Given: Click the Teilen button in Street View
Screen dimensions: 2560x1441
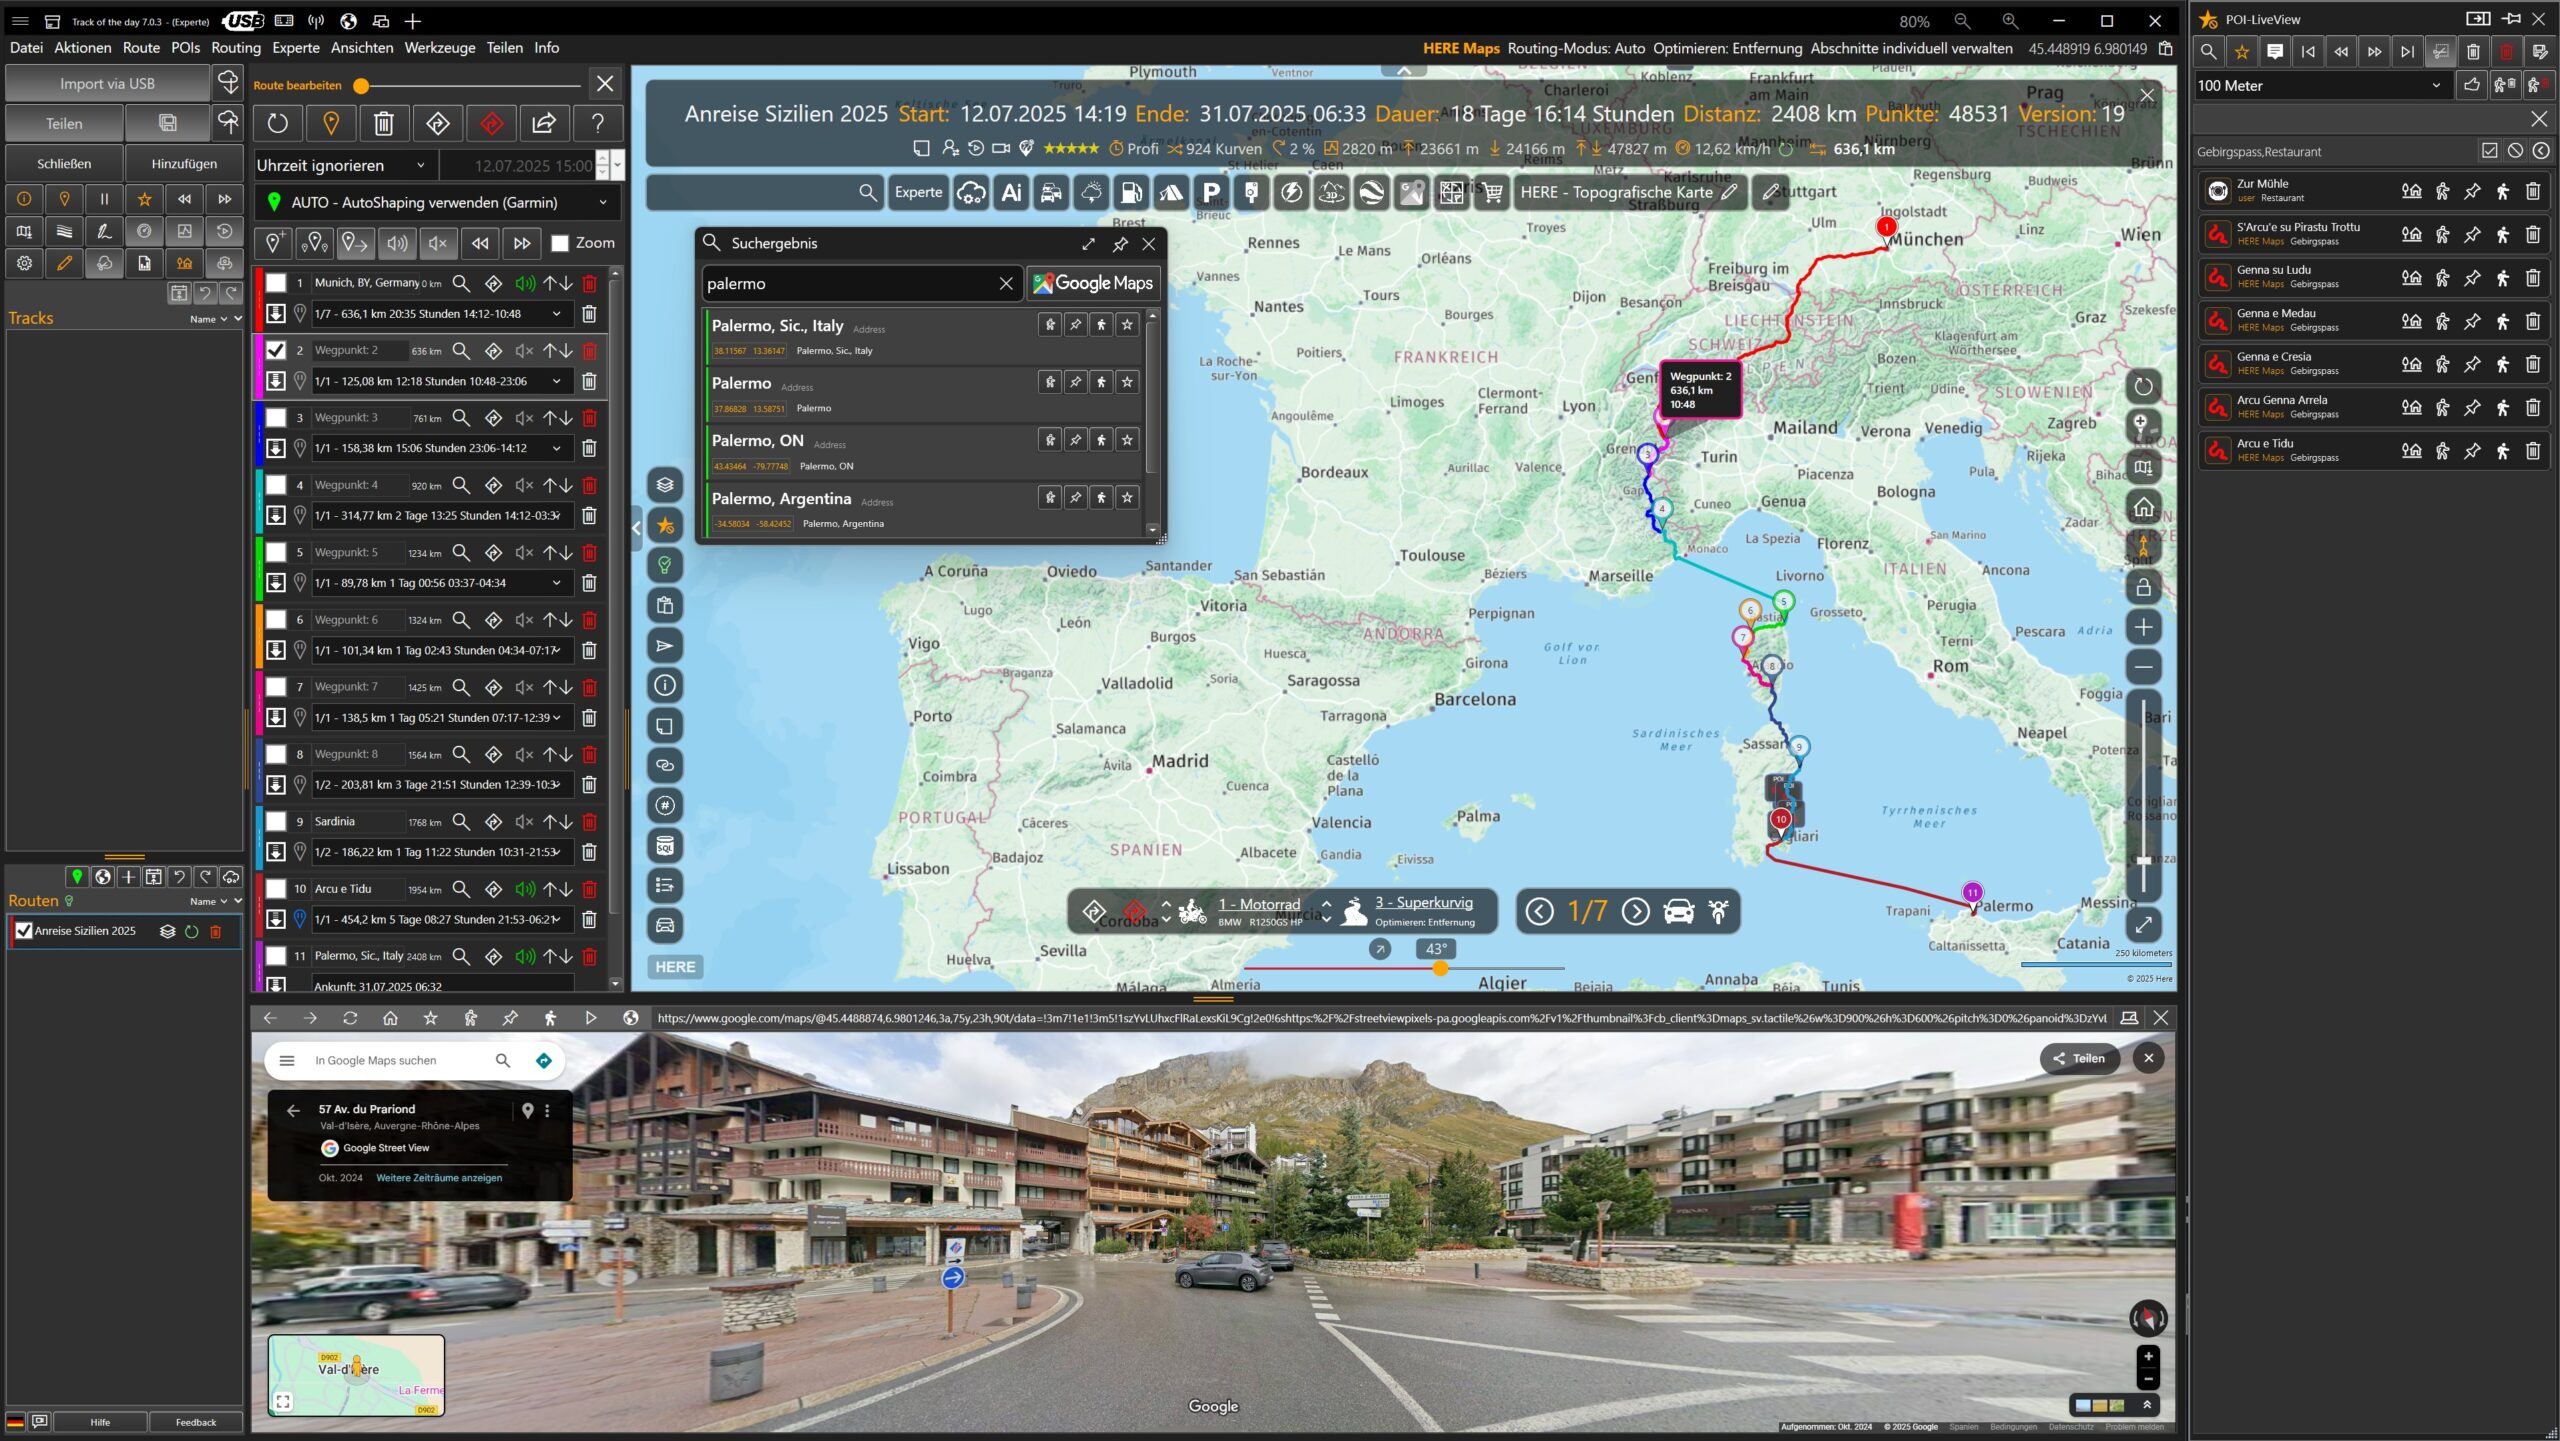Looking at the screenshot, I should 2079,1059.
